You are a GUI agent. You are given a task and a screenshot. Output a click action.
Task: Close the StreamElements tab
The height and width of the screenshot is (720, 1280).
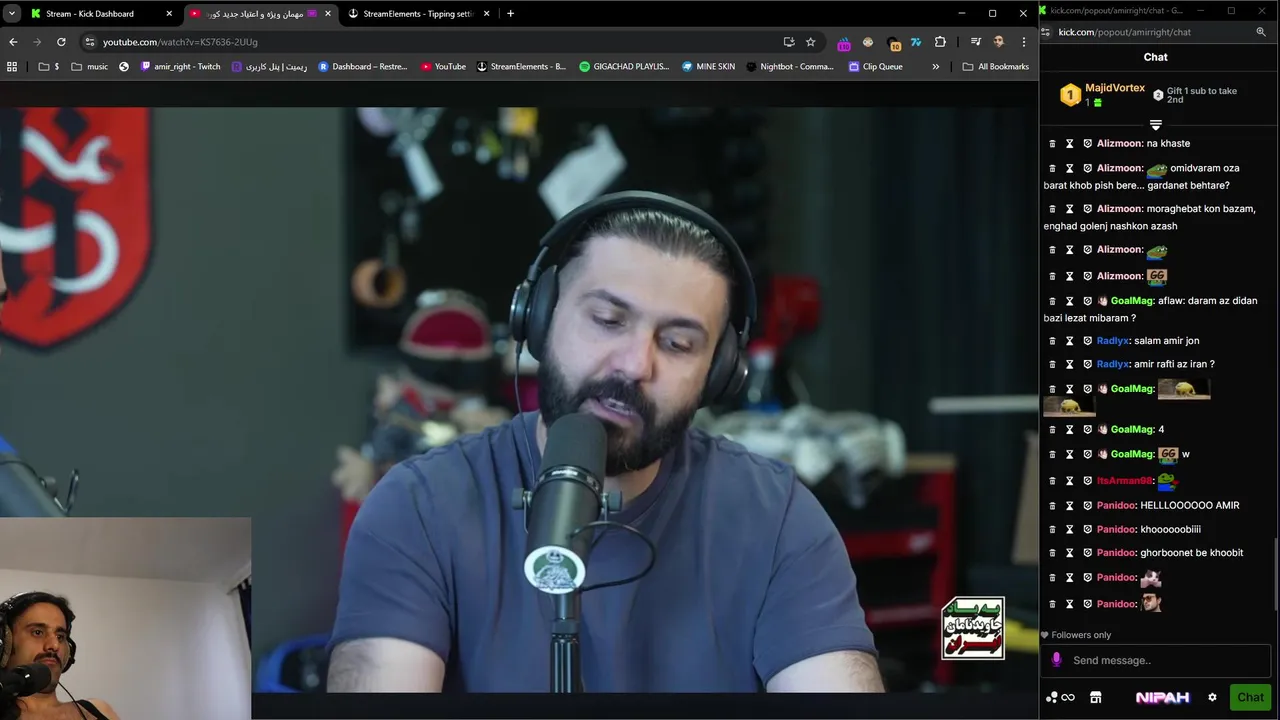click(x=487, y=14)
